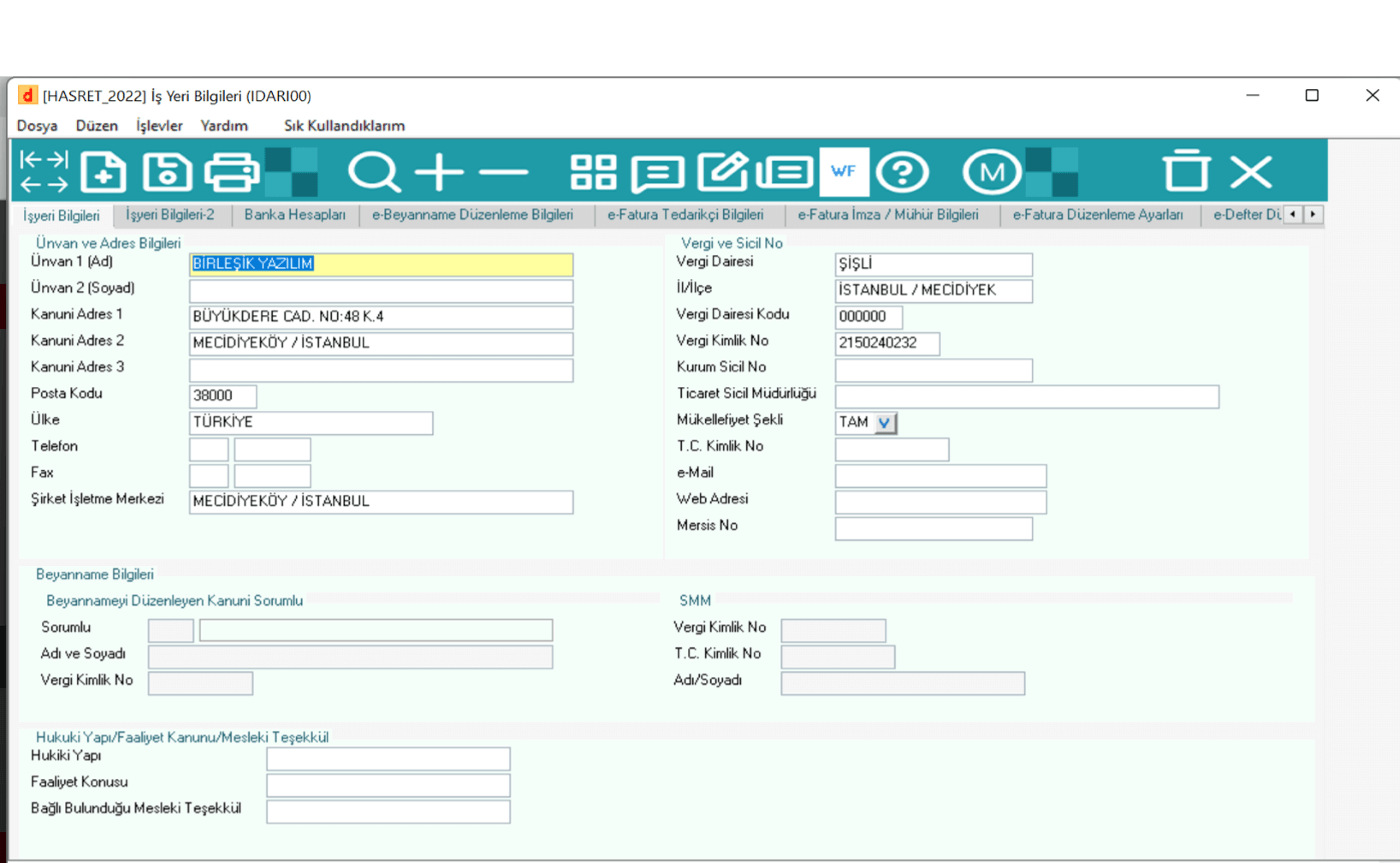Open the e-Beyanname Düzenleme Bilgileri tab
This screenshot has width=1400, height=863.
[x=473, y=215]
